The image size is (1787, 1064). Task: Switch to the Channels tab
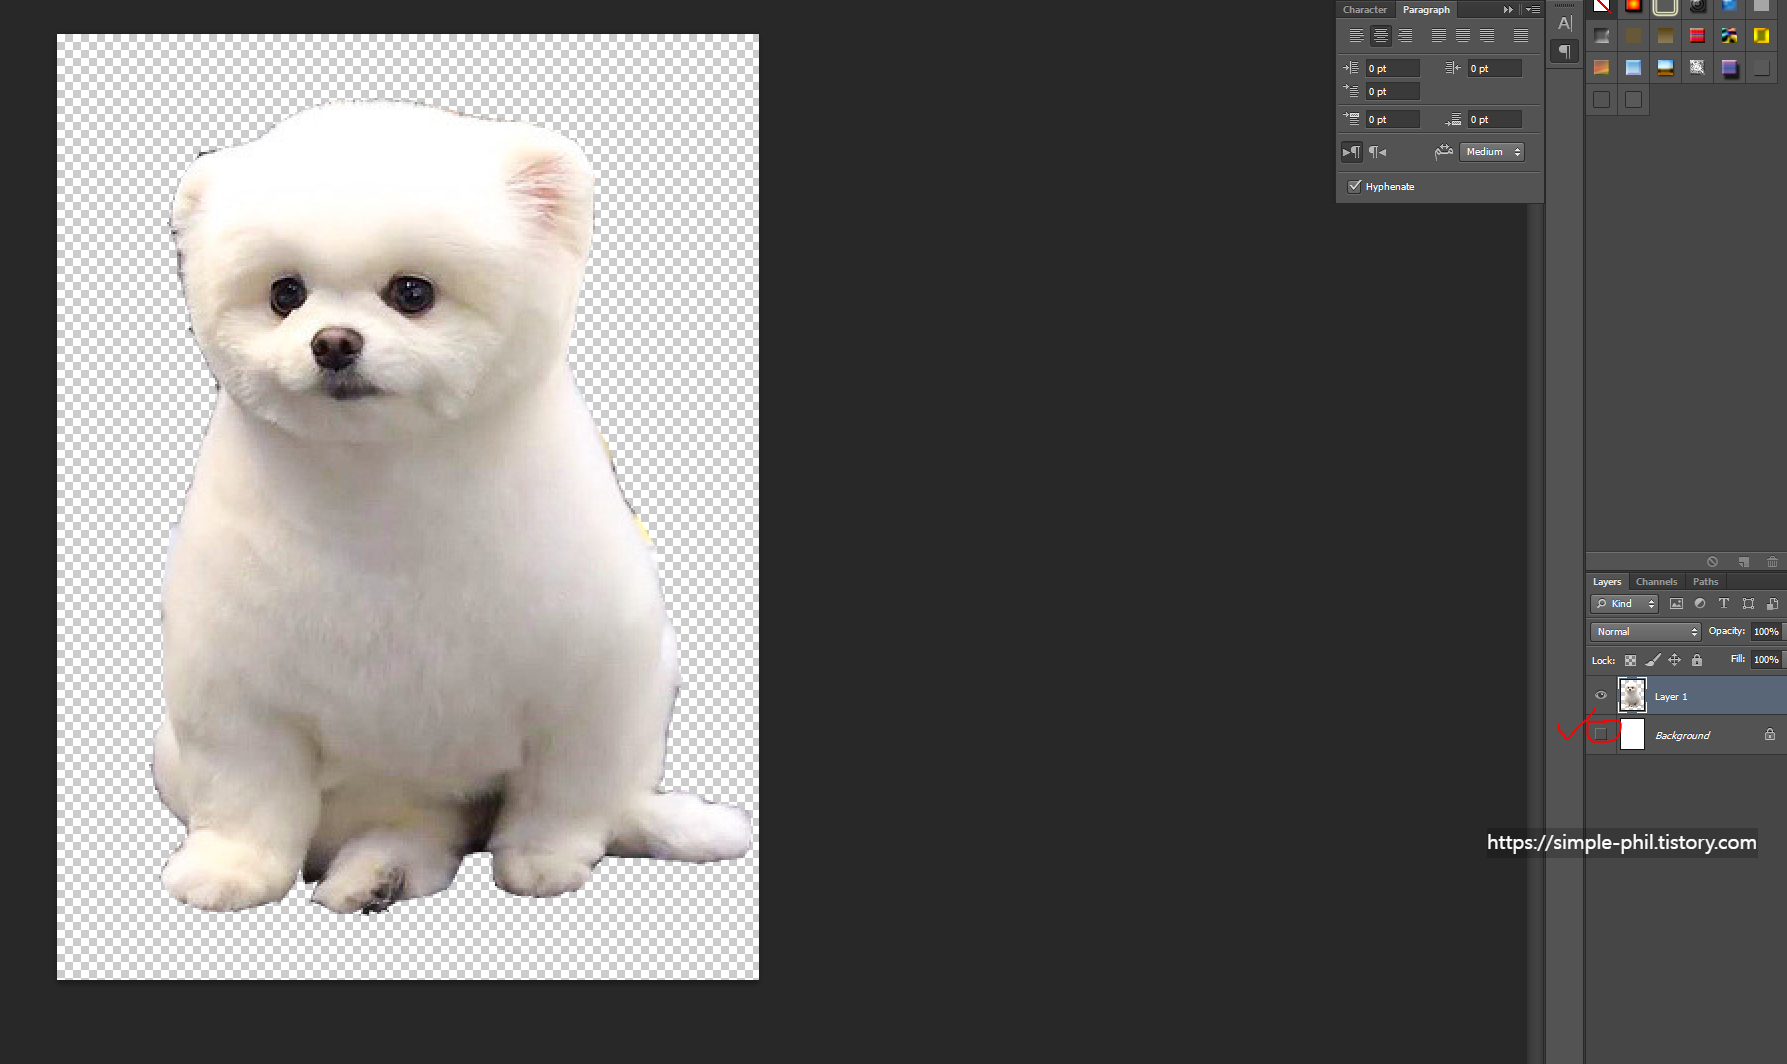(x=1656, y=582)
